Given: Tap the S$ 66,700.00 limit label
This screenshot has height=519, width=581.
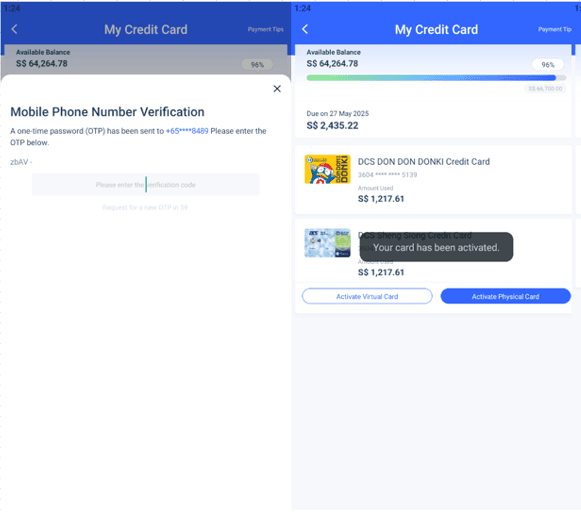Looking at the screenshot, I should (545, 89).
